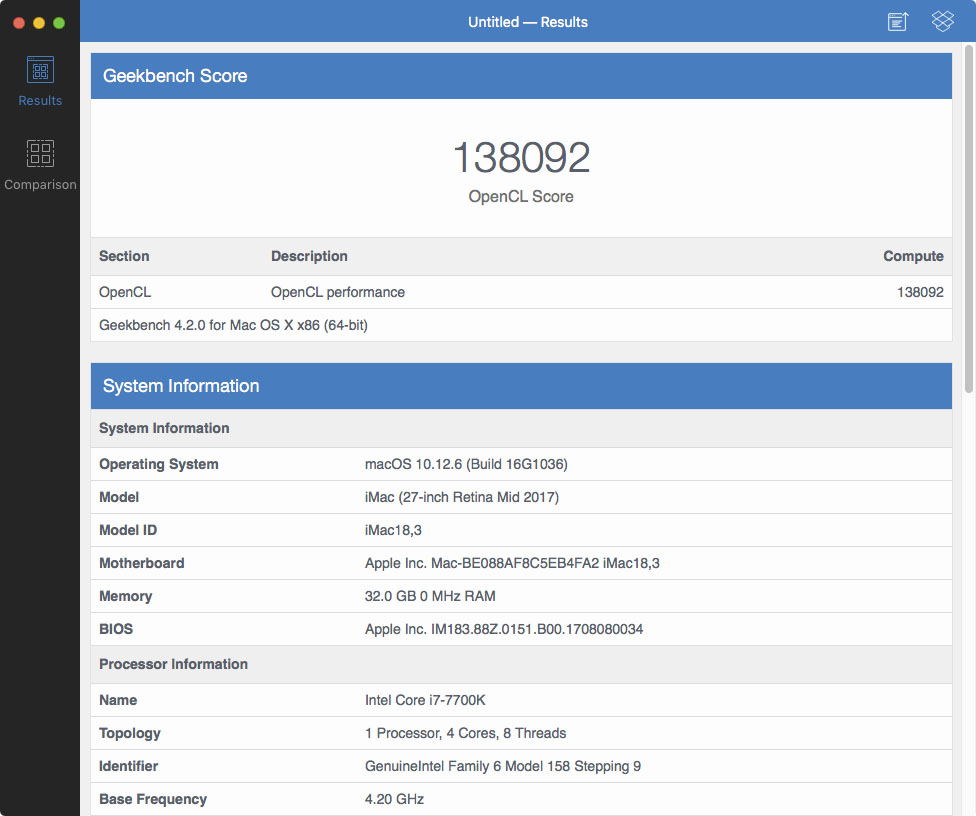Click the Compute column header
The height and width of the screenshot is (816, 976).
913,256
